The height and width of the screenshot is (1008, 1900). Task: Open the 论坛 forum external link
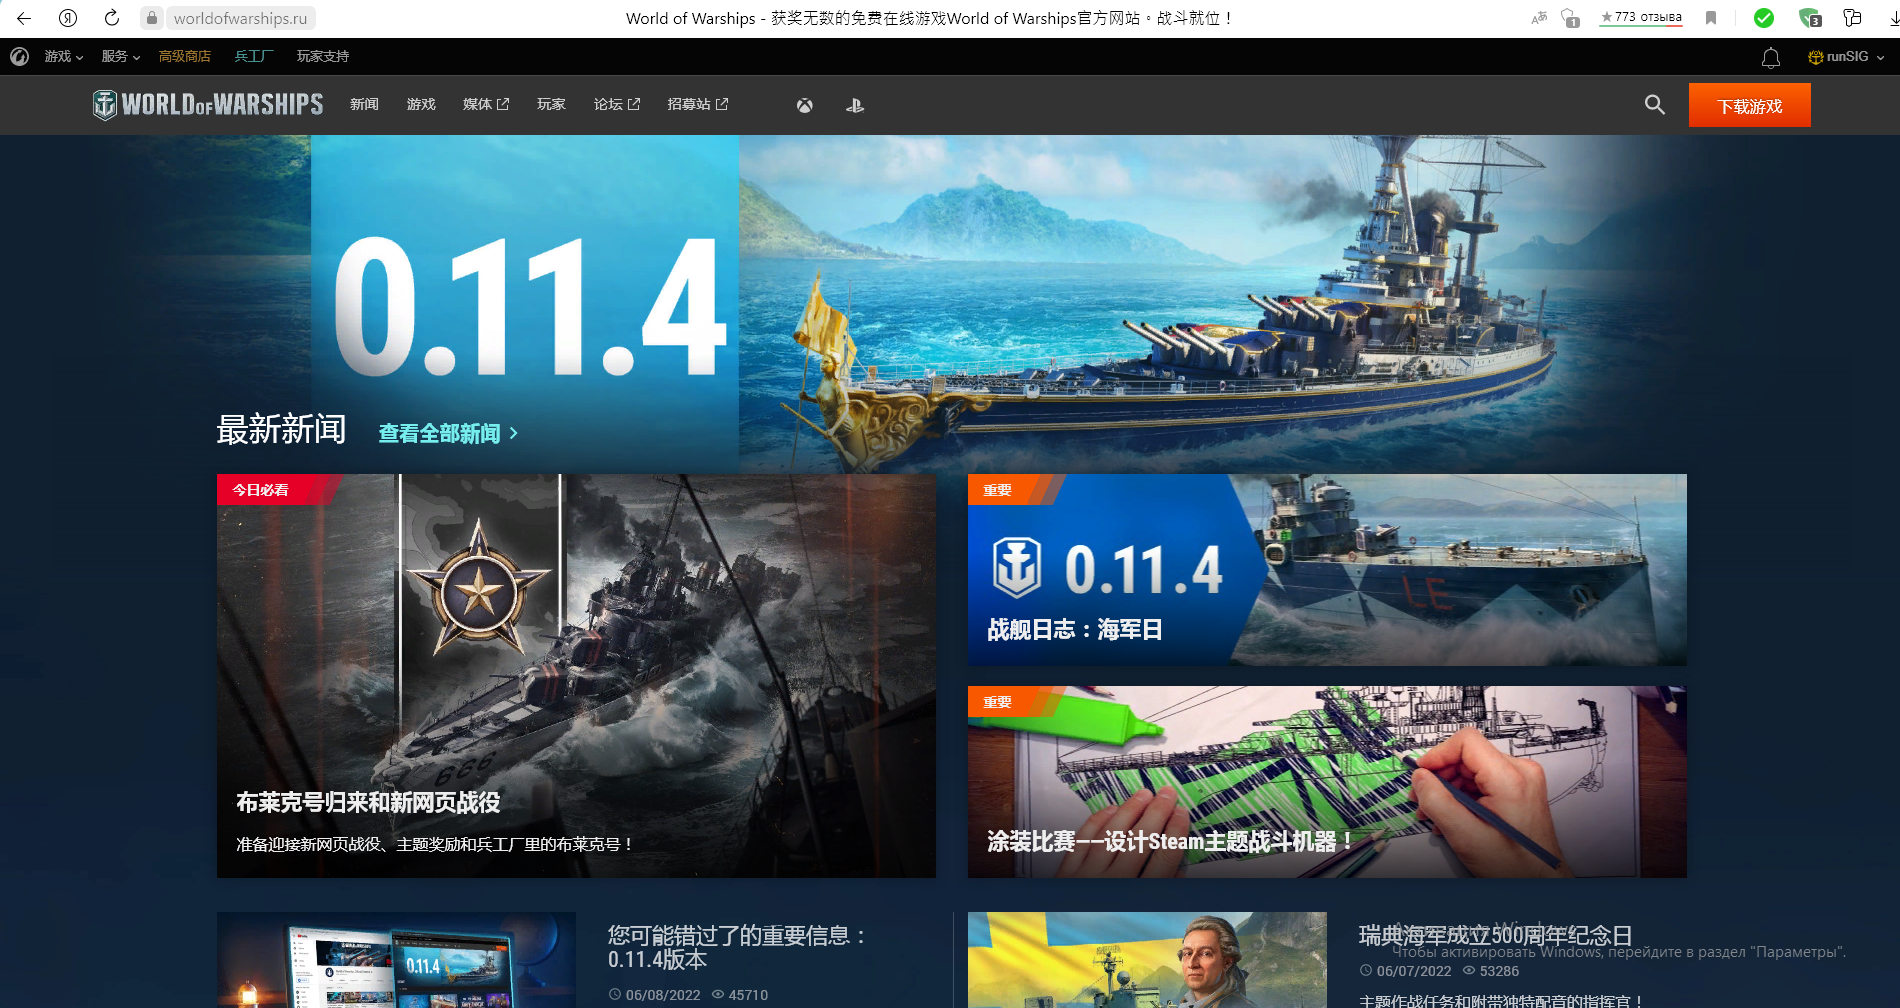(617, 104)
